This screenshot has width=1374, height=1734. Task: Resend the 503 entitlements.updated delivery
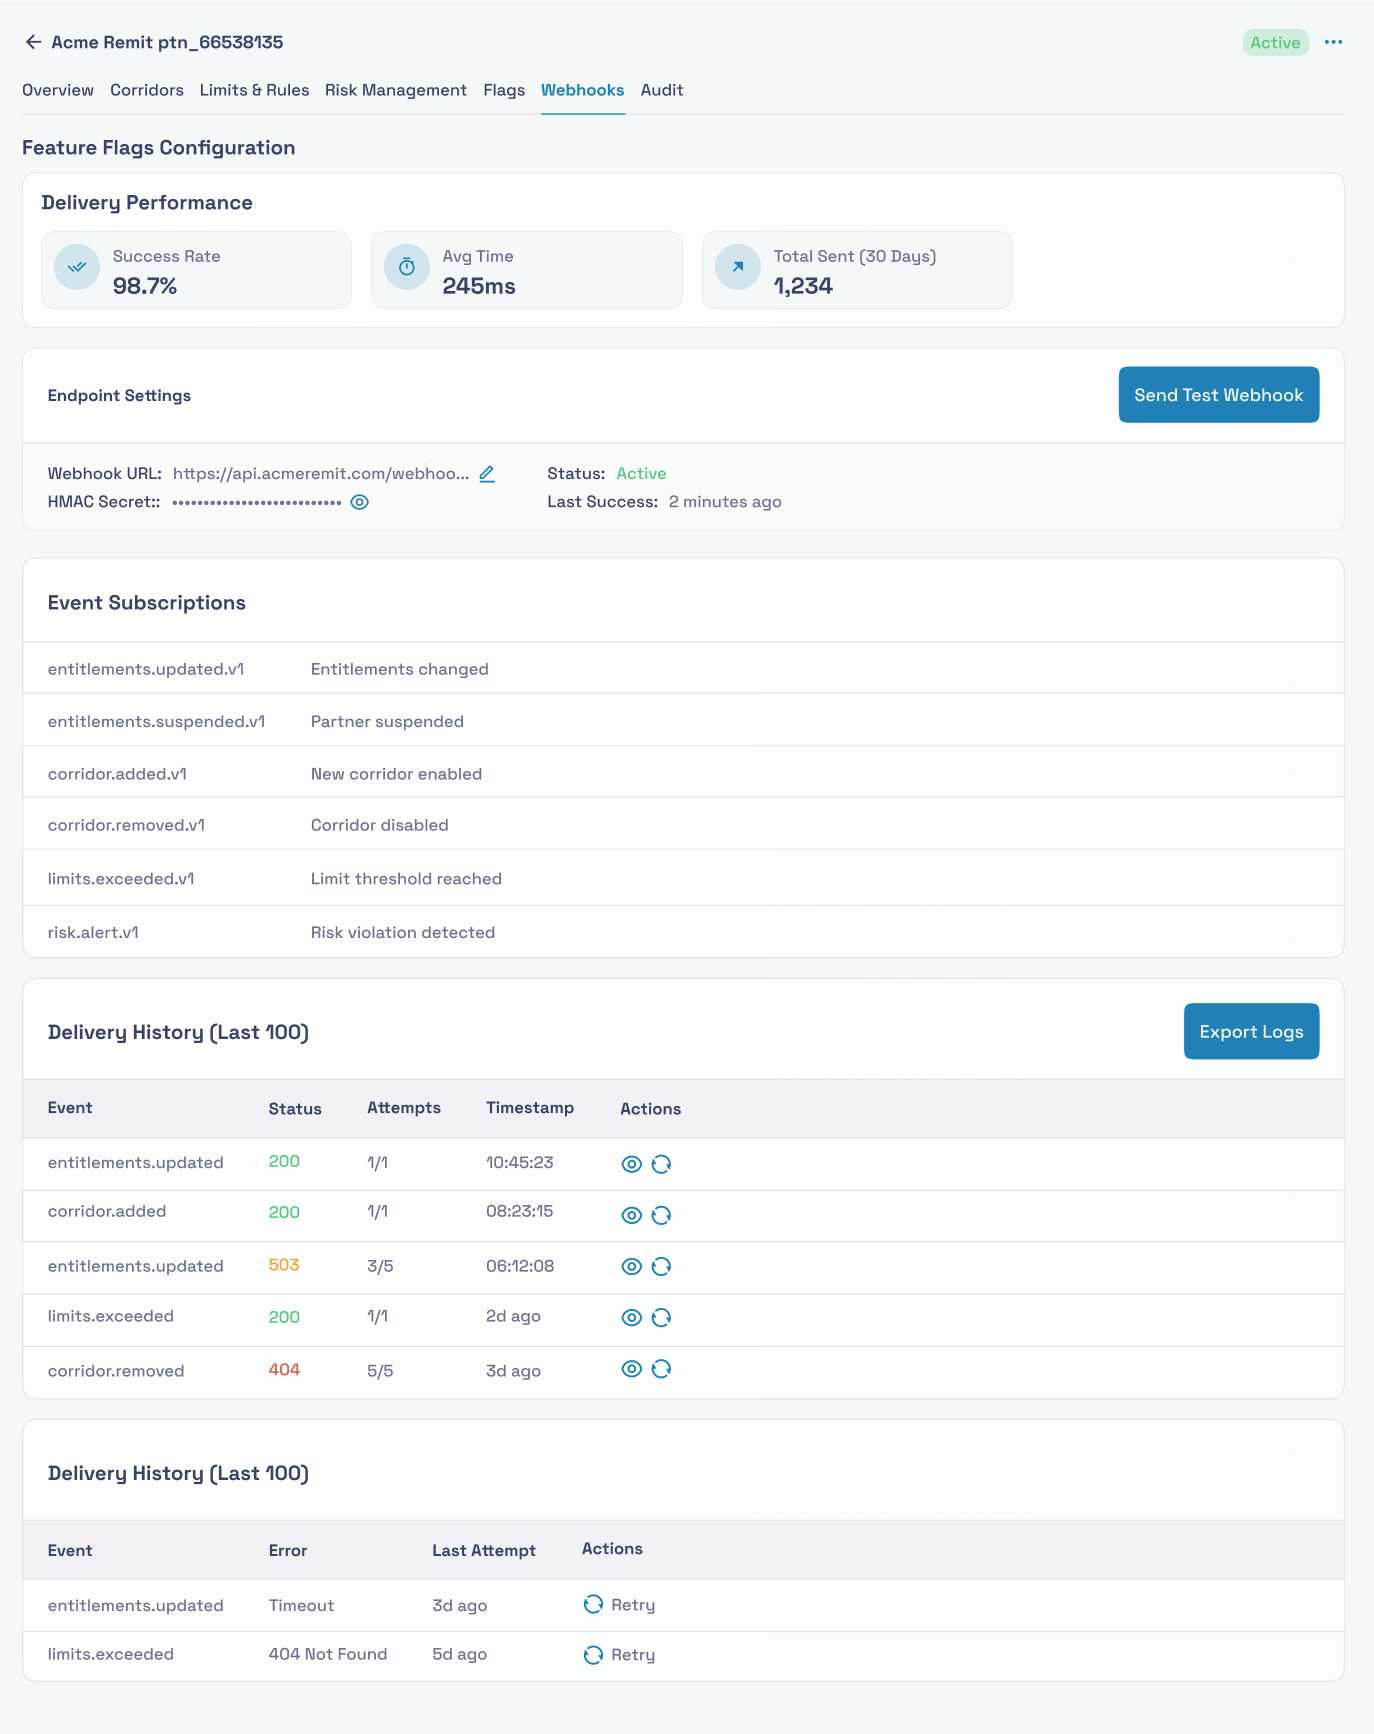(661, 1266)
